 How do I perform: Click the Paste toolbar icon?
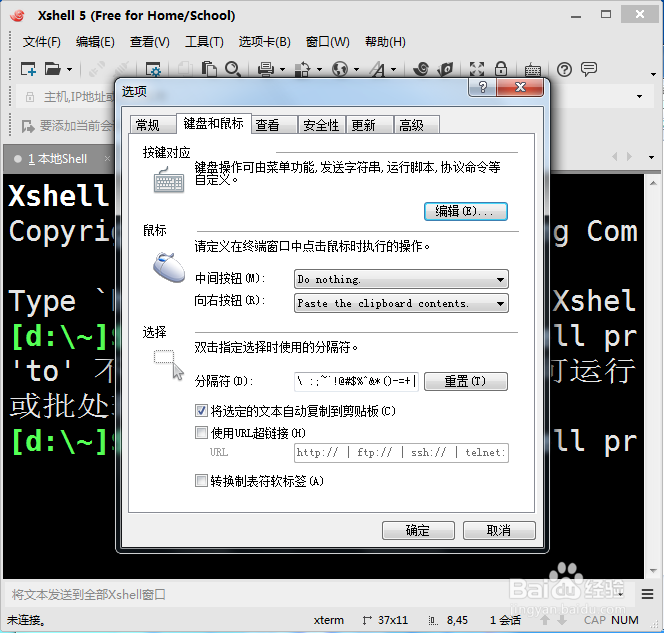click(209, 69)
